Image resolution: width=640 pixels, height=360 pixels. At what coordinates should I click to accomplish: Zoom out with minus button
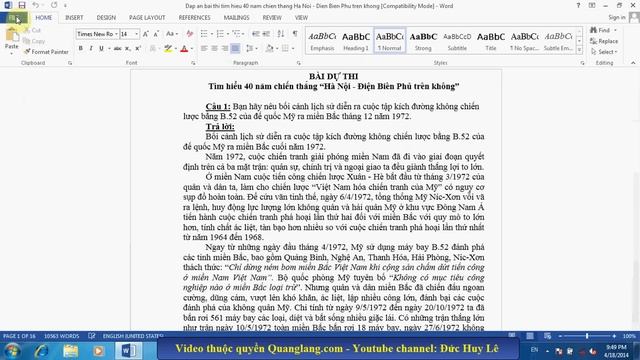pyautogui.click(x=560, y=336)
